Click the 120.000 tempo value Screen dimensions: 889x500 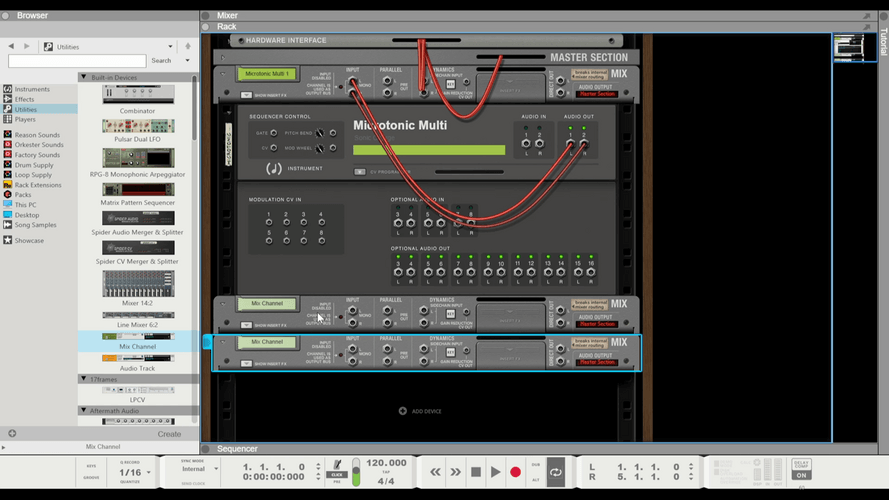386,463
